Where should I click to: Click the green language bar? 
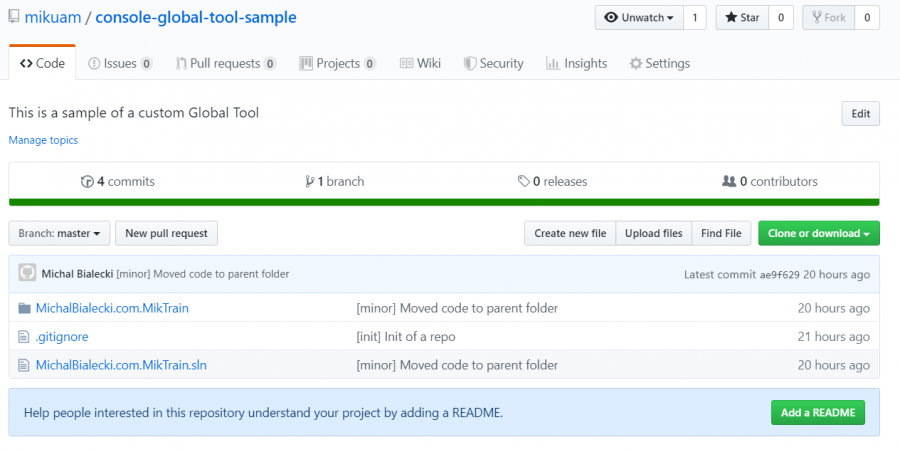(x=444, y=203)
